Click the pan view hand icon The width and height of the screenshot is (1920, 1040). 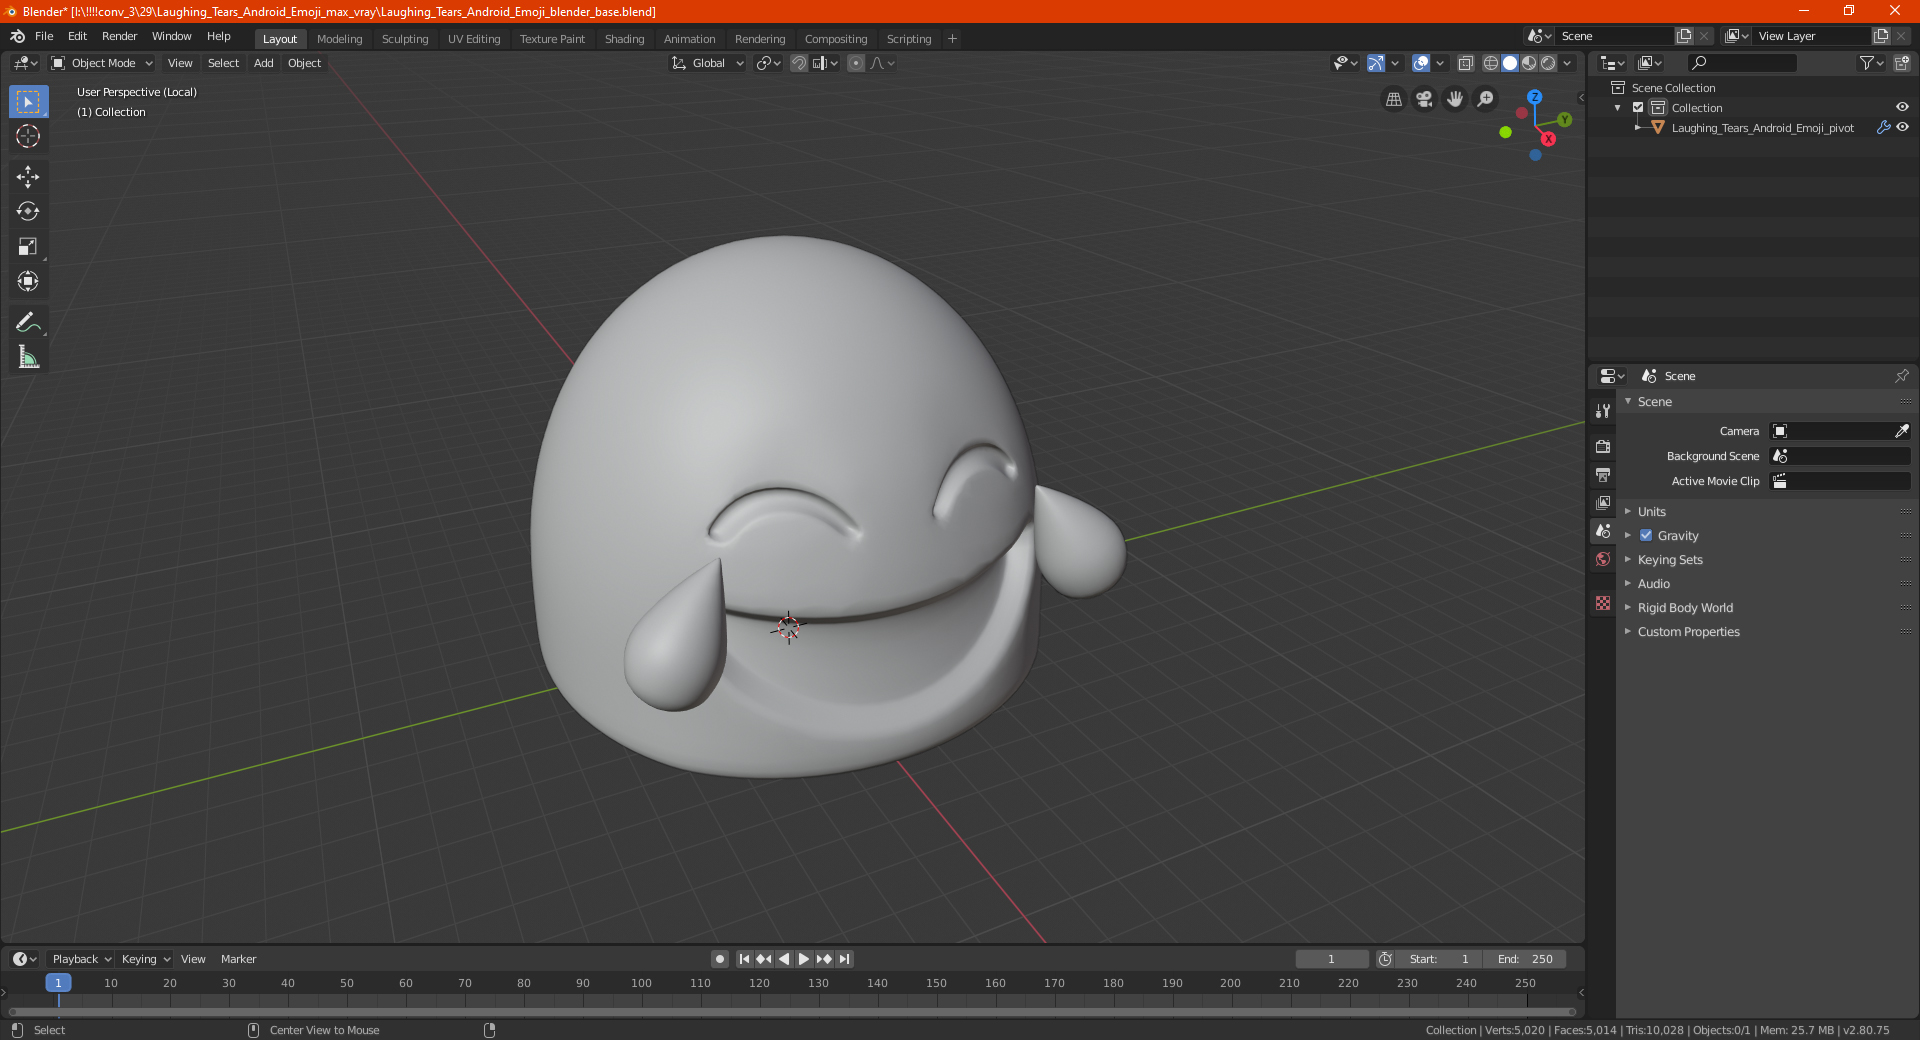[1455, 99]
